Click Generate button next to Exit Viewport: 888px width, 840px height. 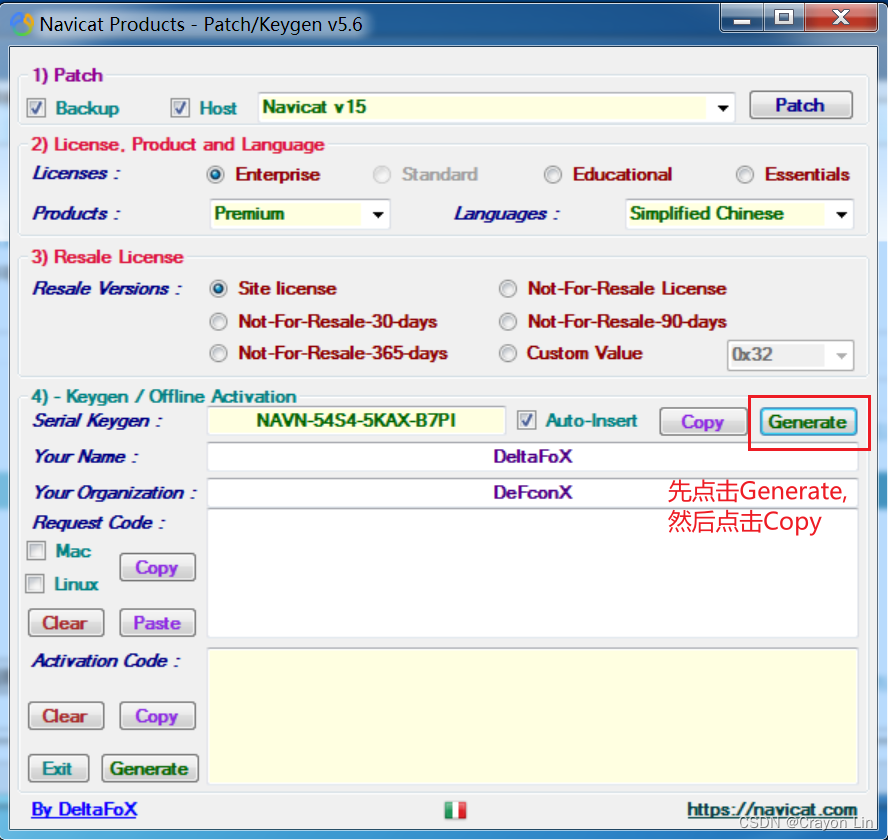tap(150, 769)
